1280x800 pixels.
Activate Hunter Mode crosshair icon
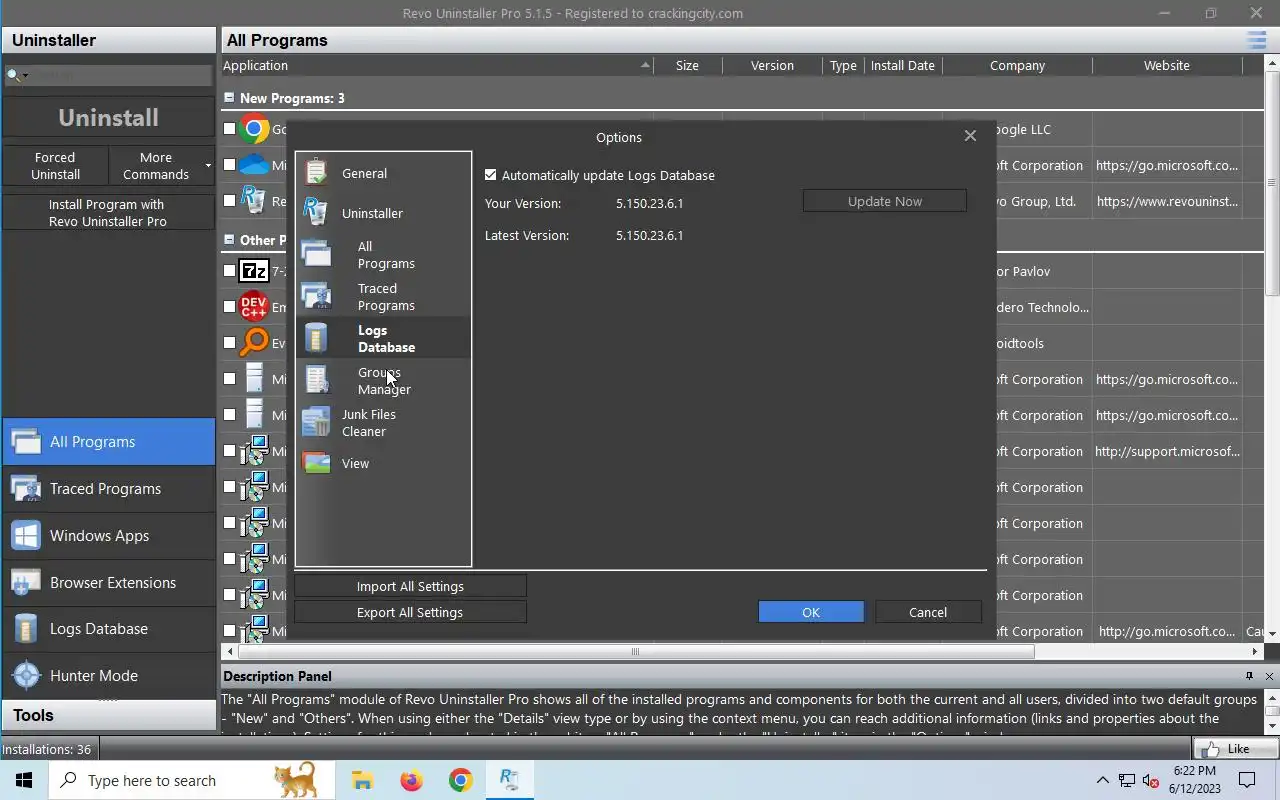pyautogui.click(x=26, y=675)
